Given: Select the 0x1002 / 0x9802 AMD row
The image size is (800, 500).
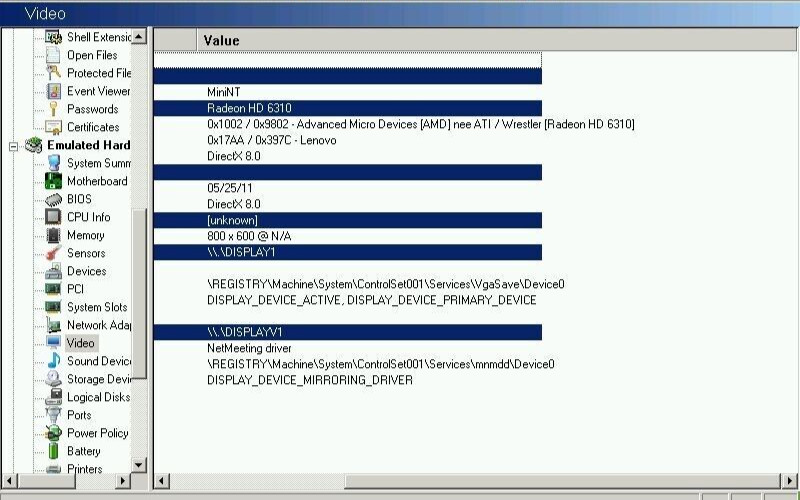Looking at the screenshot, I should (394, 124).
